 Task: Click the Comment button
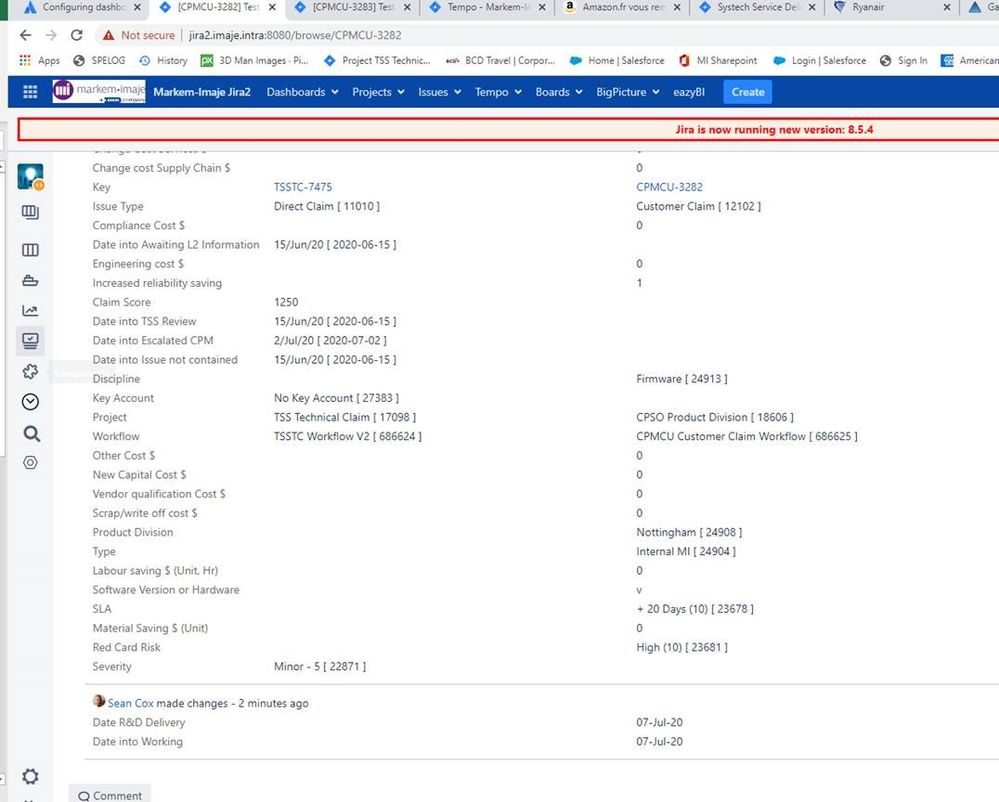tap(110, 795)
